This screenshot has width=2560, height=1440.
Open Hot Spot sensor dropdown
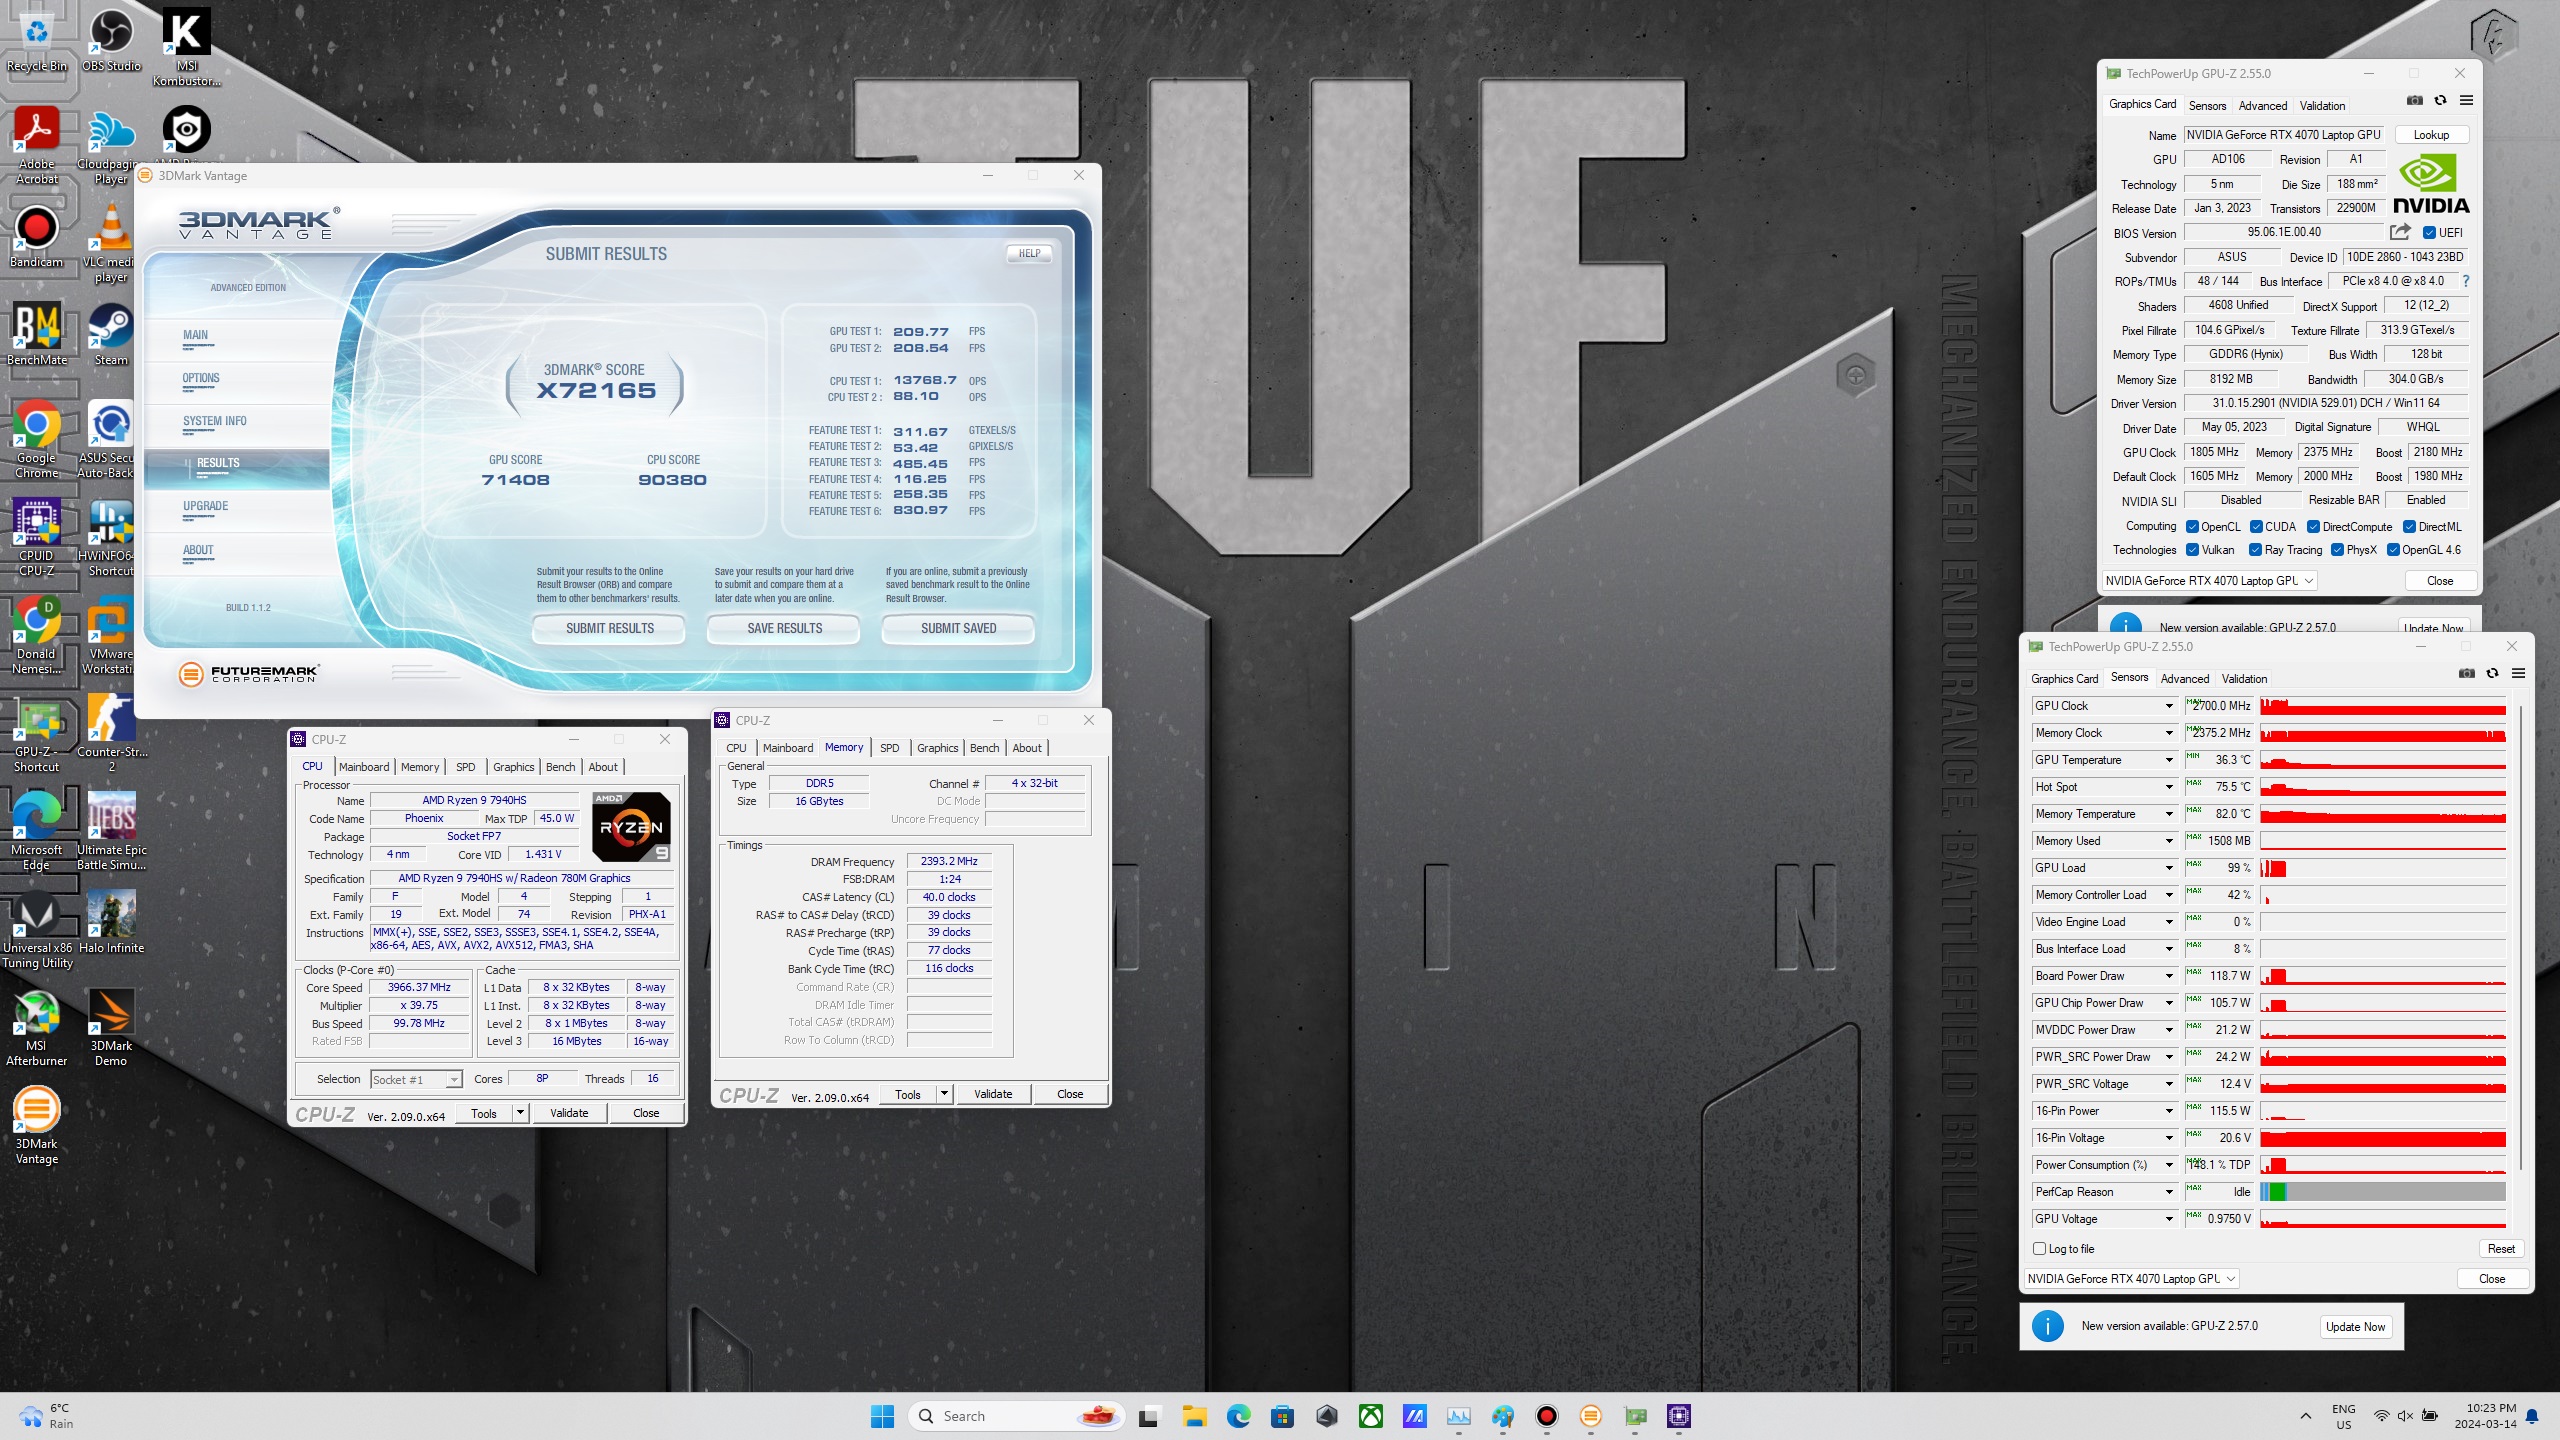tap(2169, 787)
